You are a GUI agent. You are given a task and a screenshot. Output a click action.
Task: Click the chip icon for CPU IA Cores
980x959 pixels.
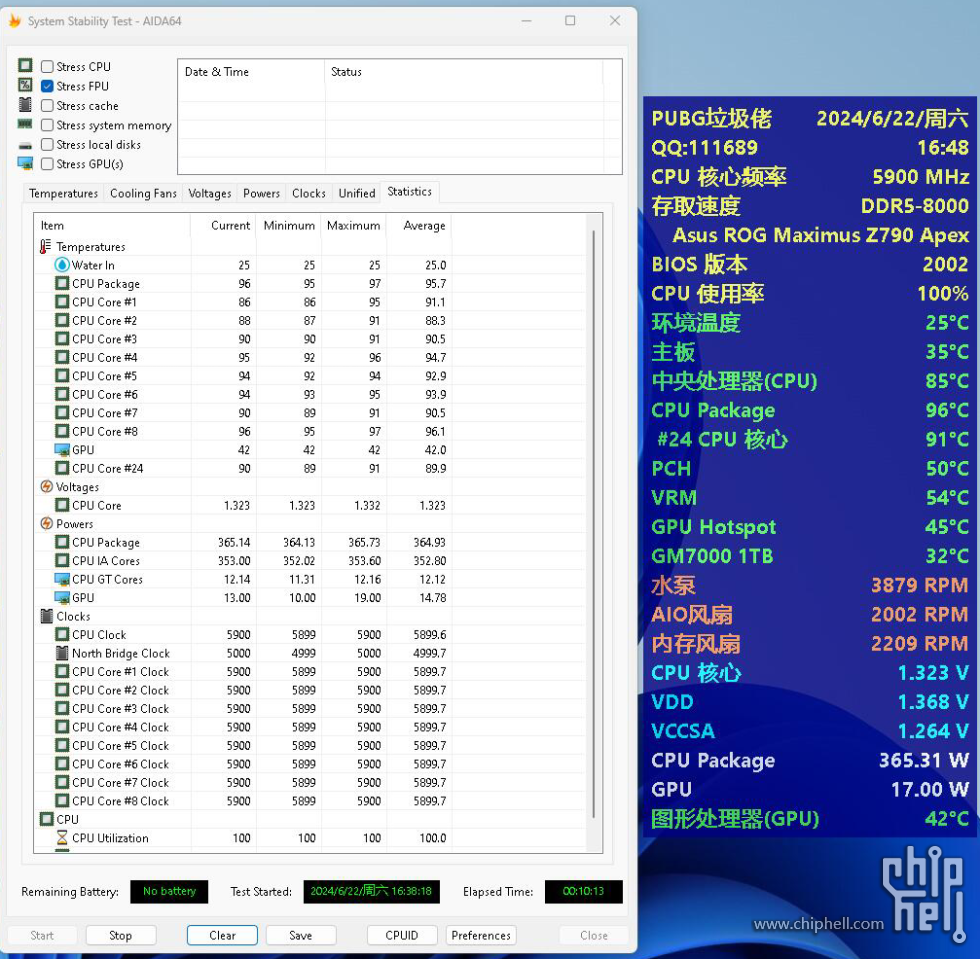pyautogui.click(x=62, y=560)
